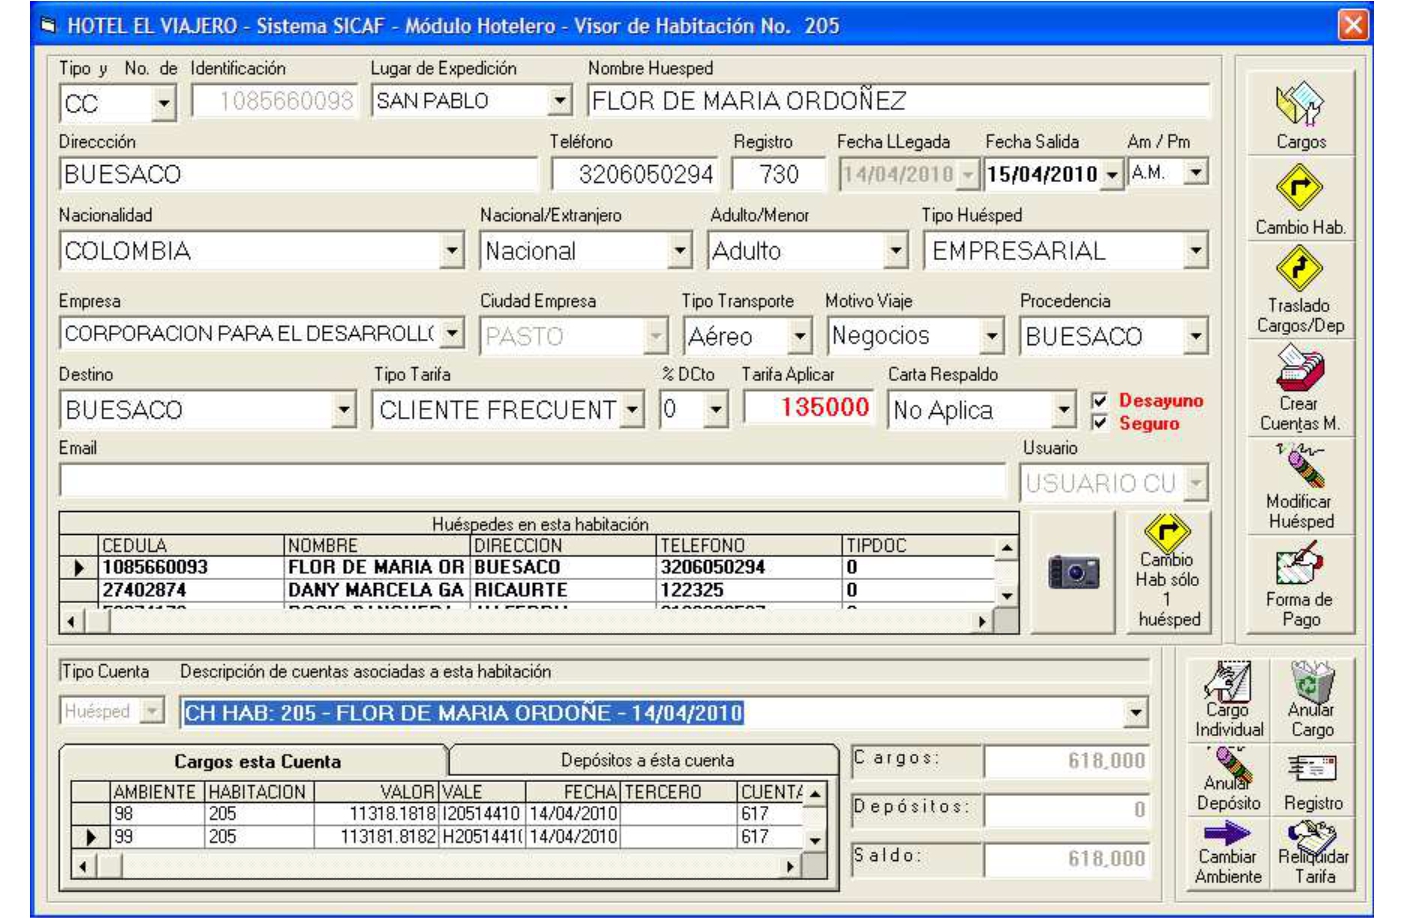Open Crear Cuentas M. icon
The width and height of the screenshot is (1416, 918).
1299,368
